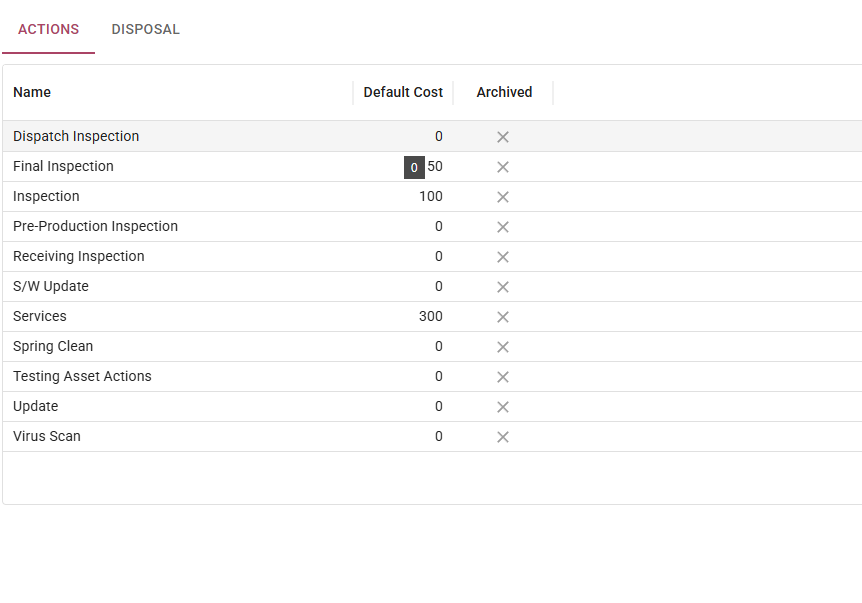The height and width of the screenshot is (603, 862).
Task: Toggle archived status for Virus Scan
Action: click(503, 437)
